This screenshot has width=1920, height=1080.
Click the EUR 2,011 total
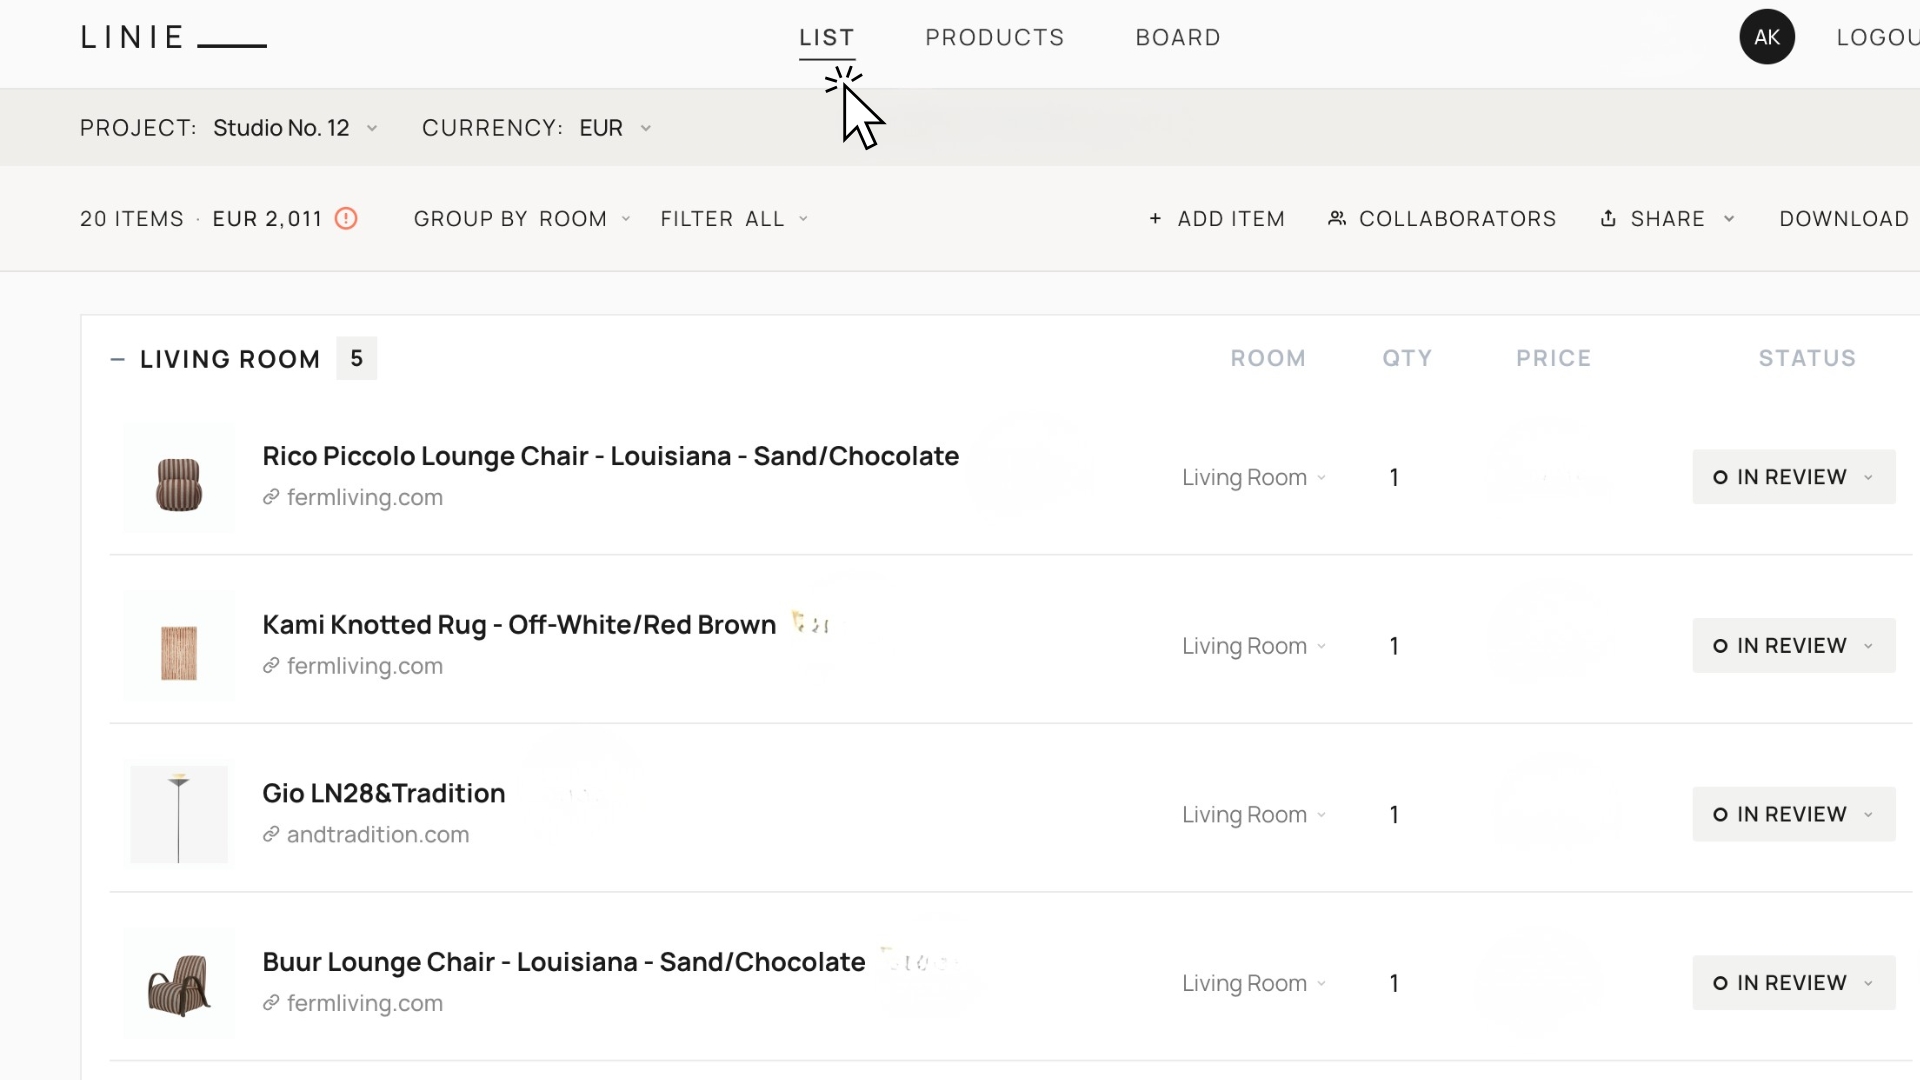(x=267, y=219)
